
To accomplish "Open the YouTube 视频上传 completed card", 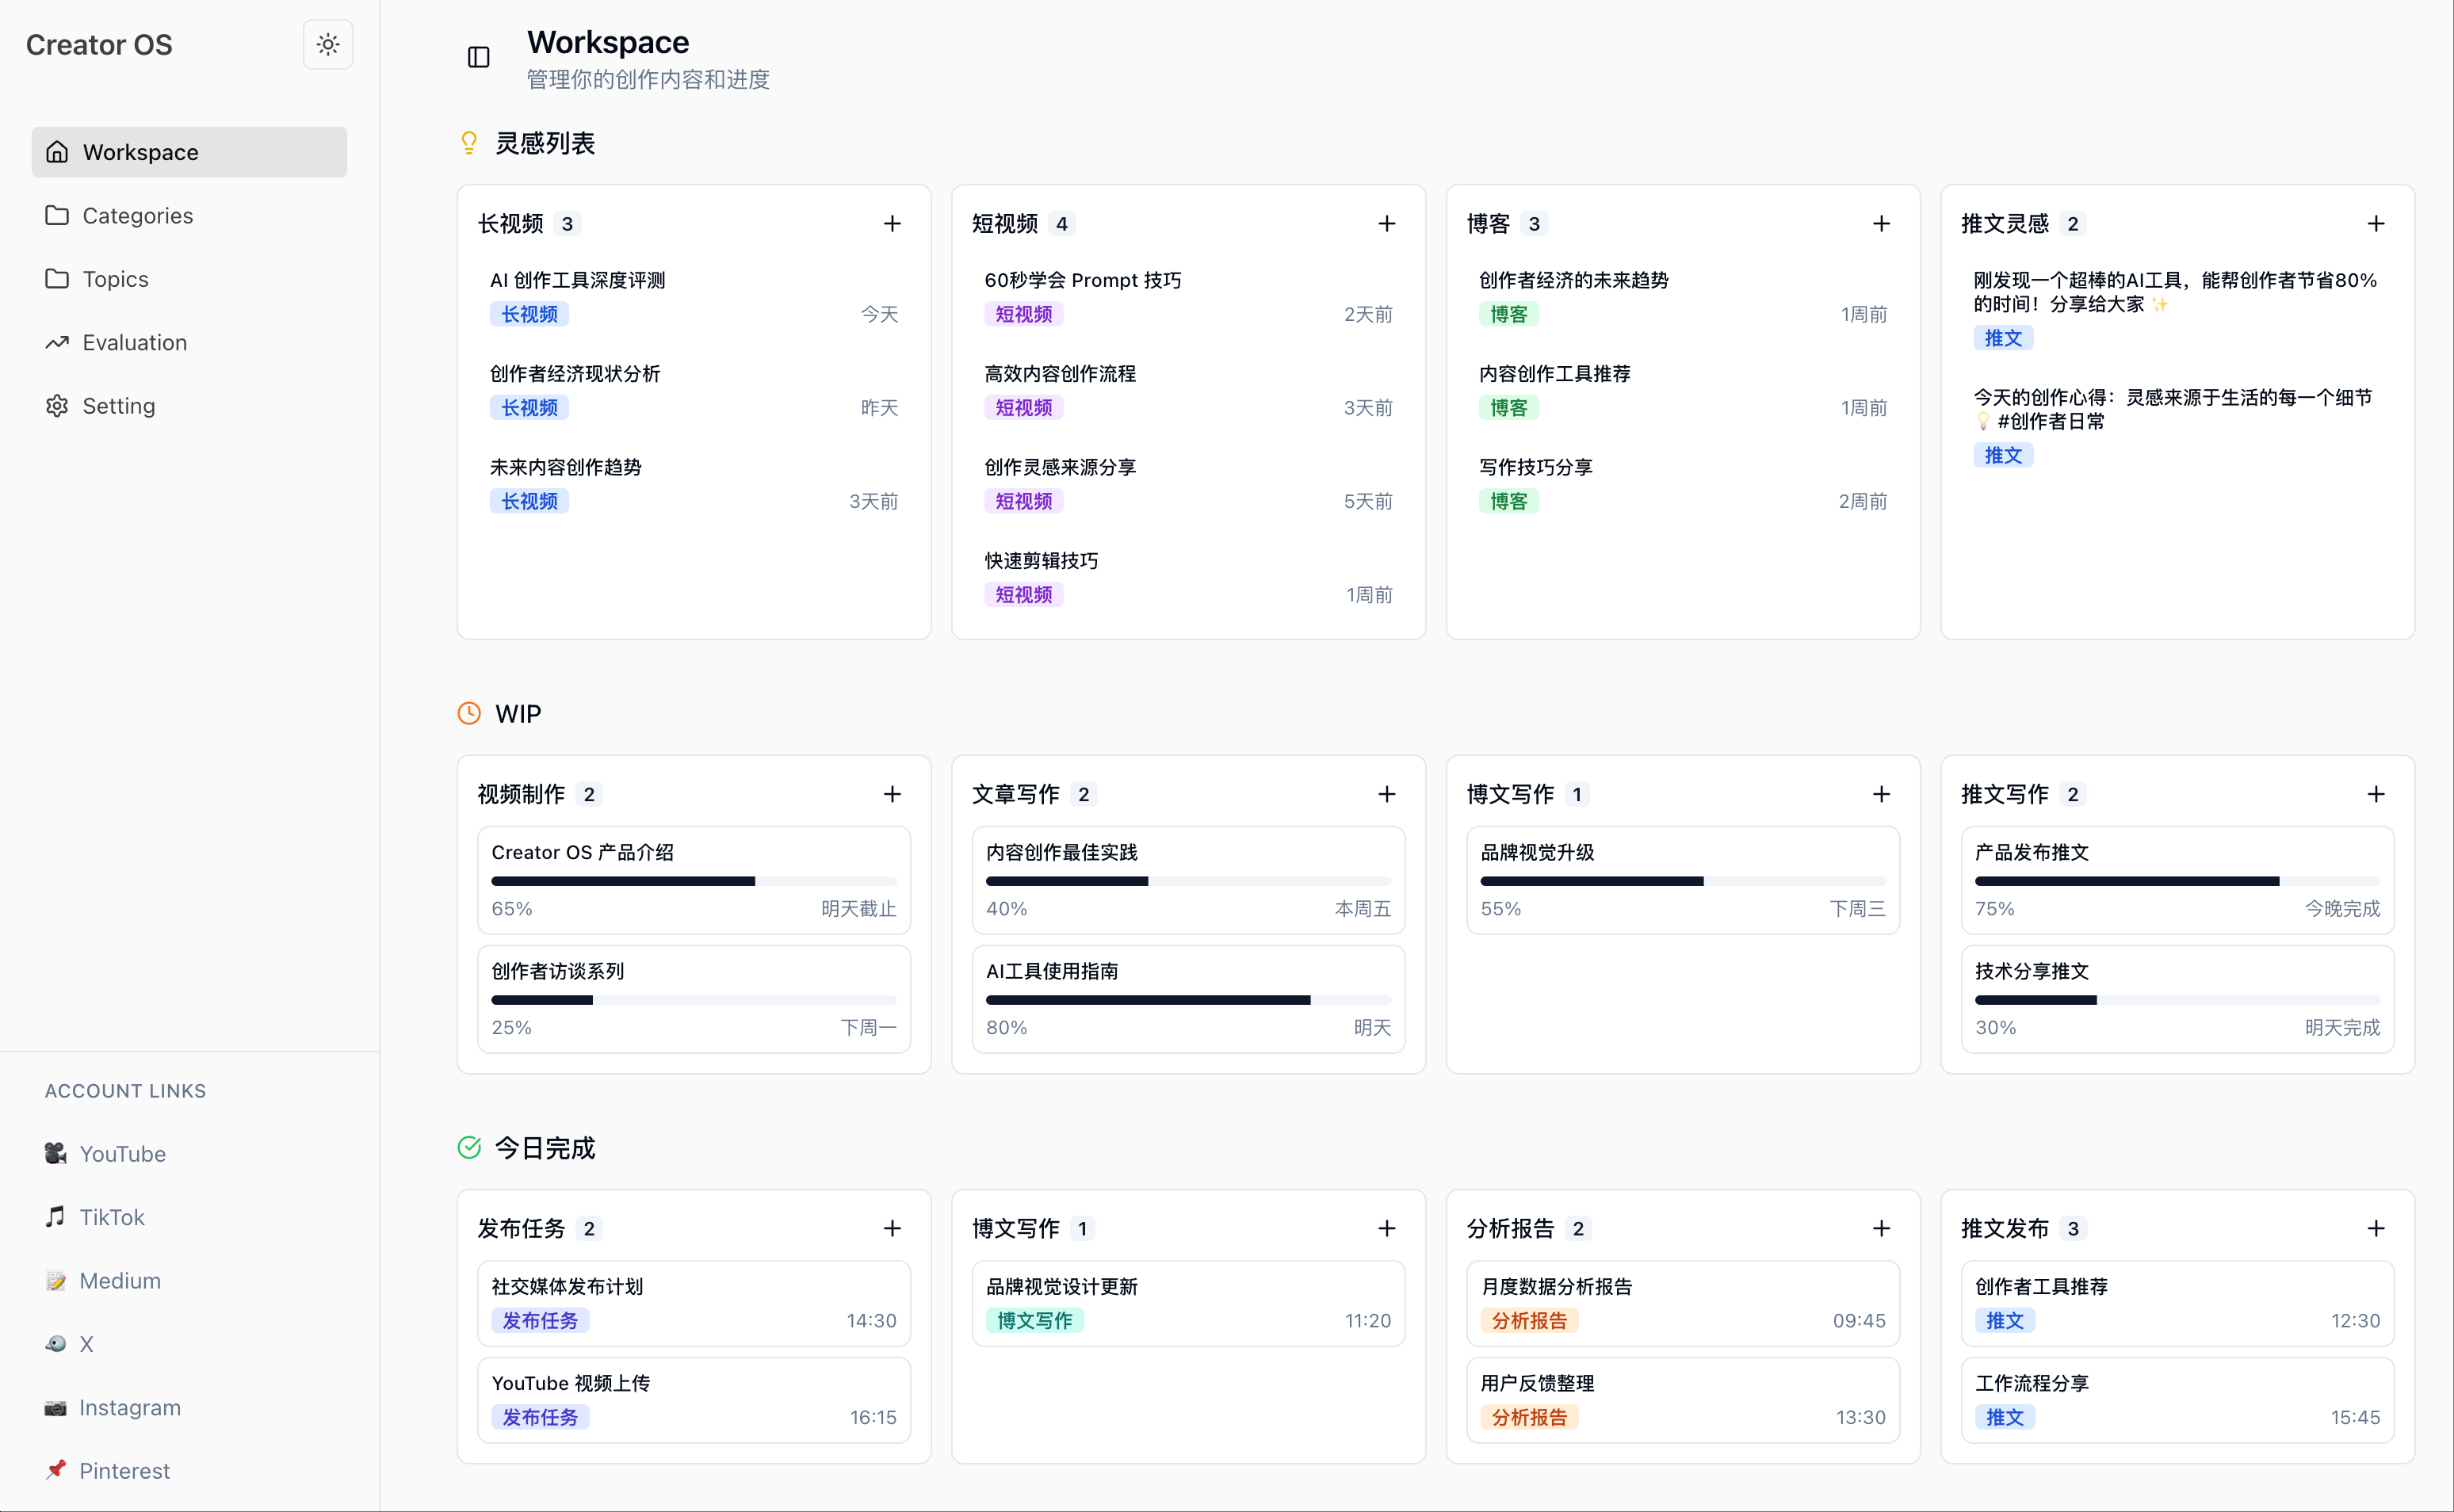I will (x=694, y=1400).
